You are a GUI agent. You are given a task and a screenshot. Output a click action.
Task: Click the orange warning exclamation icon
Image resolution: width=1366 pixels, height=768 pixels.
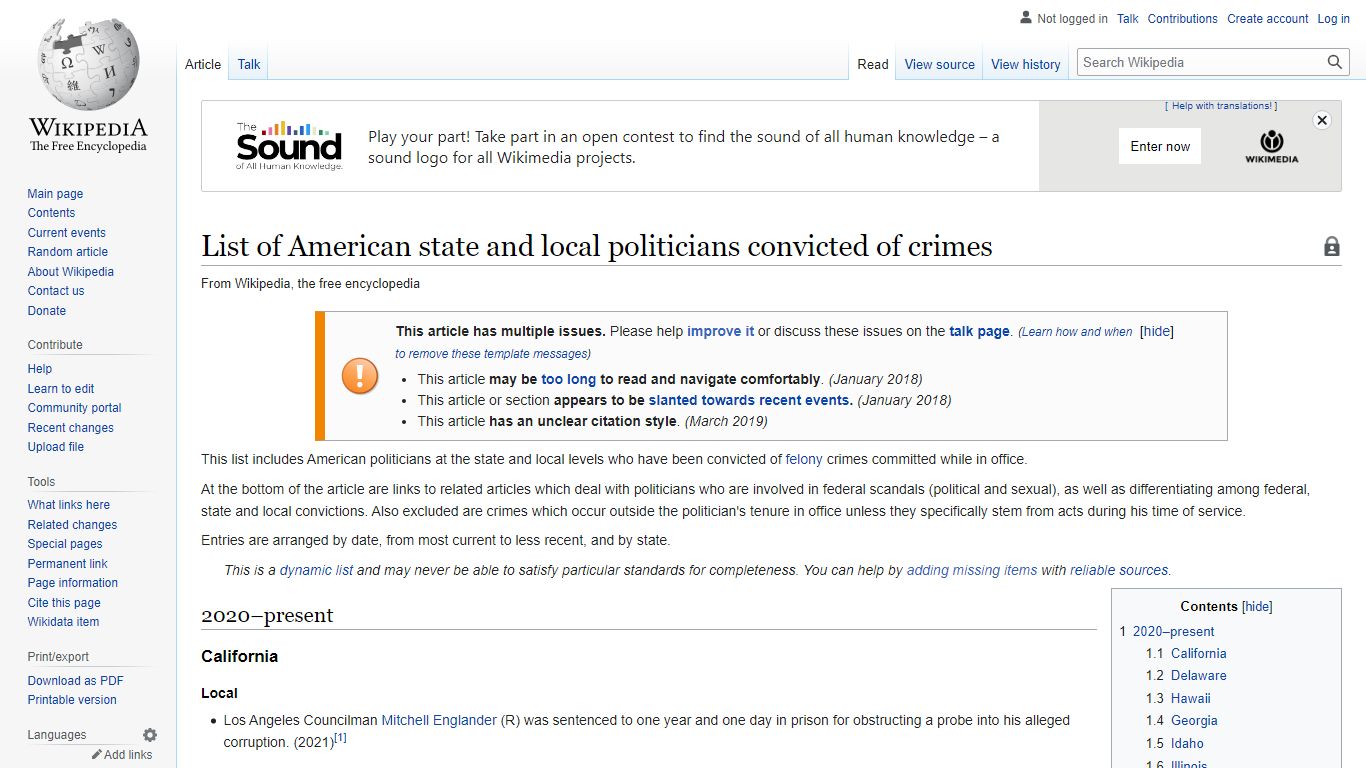pyautogui.click(x=360, y=376)
